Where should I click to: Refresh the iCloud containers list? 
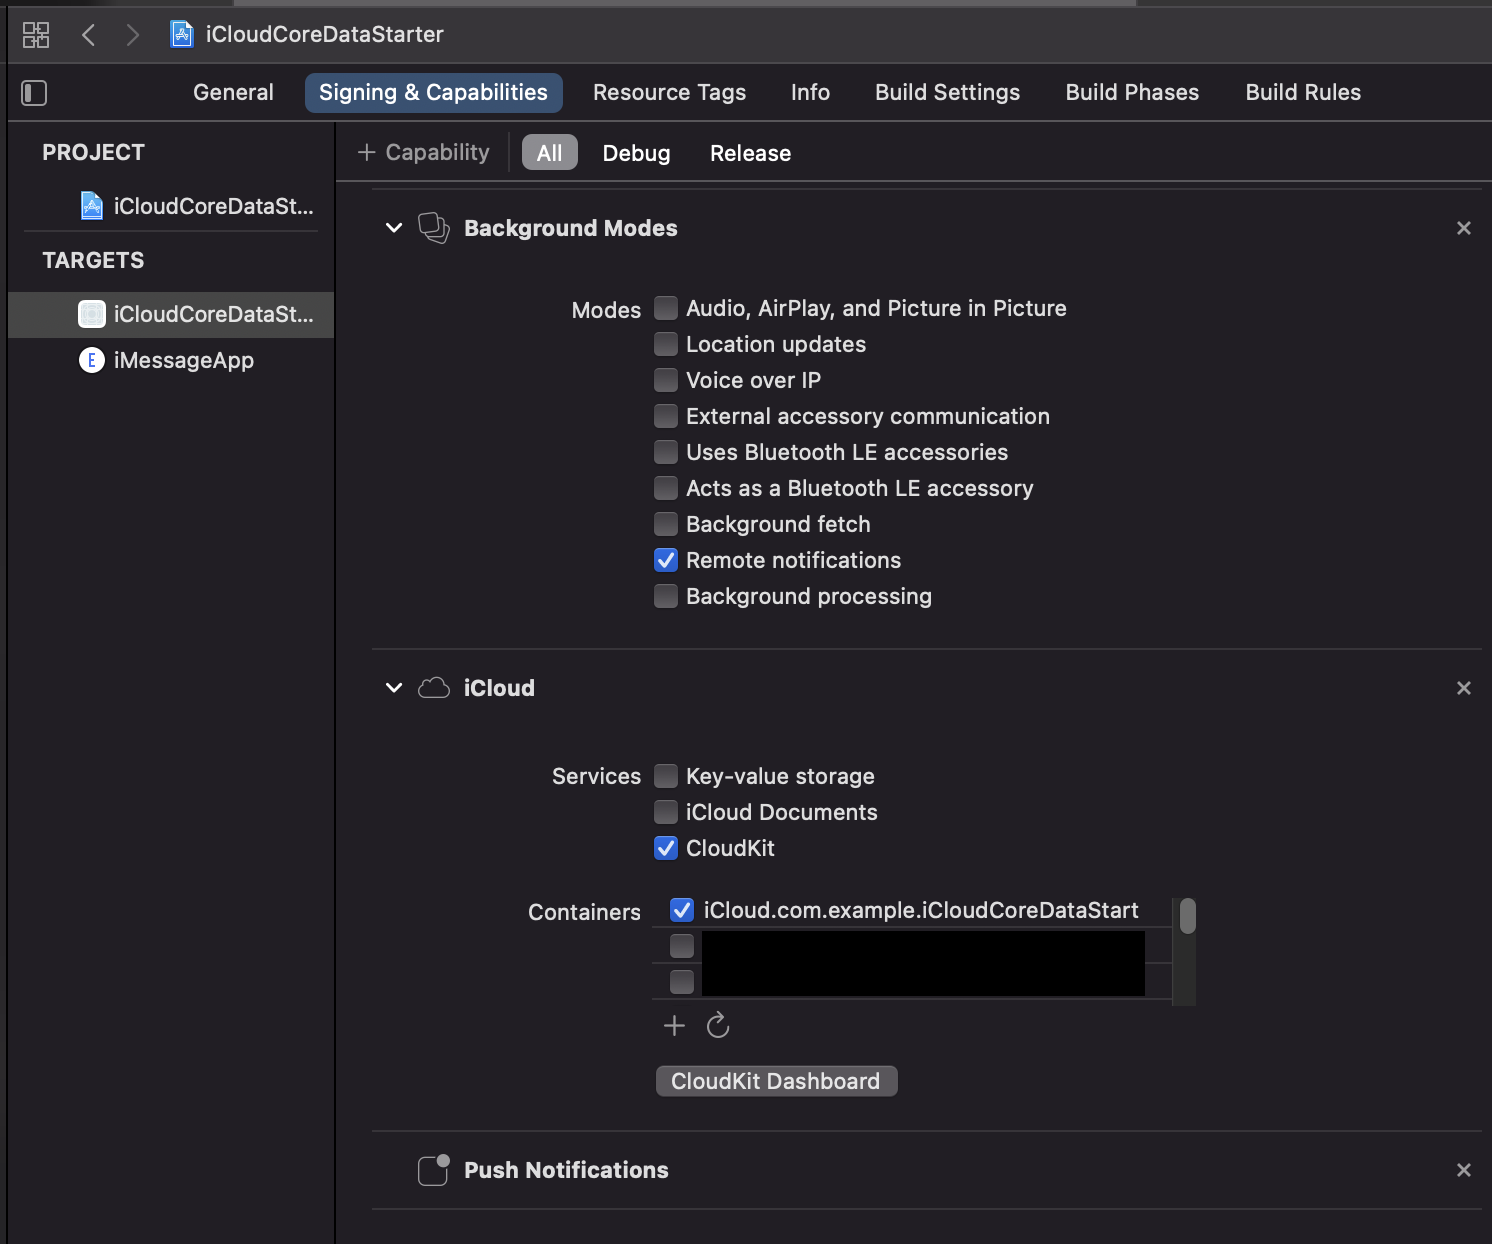(718, 1025)
